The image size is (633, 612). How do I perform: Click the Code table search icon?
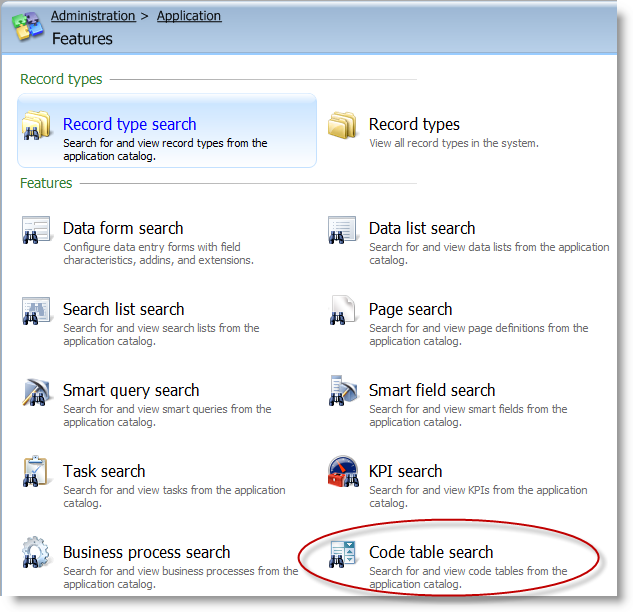[x=342, y=554]
